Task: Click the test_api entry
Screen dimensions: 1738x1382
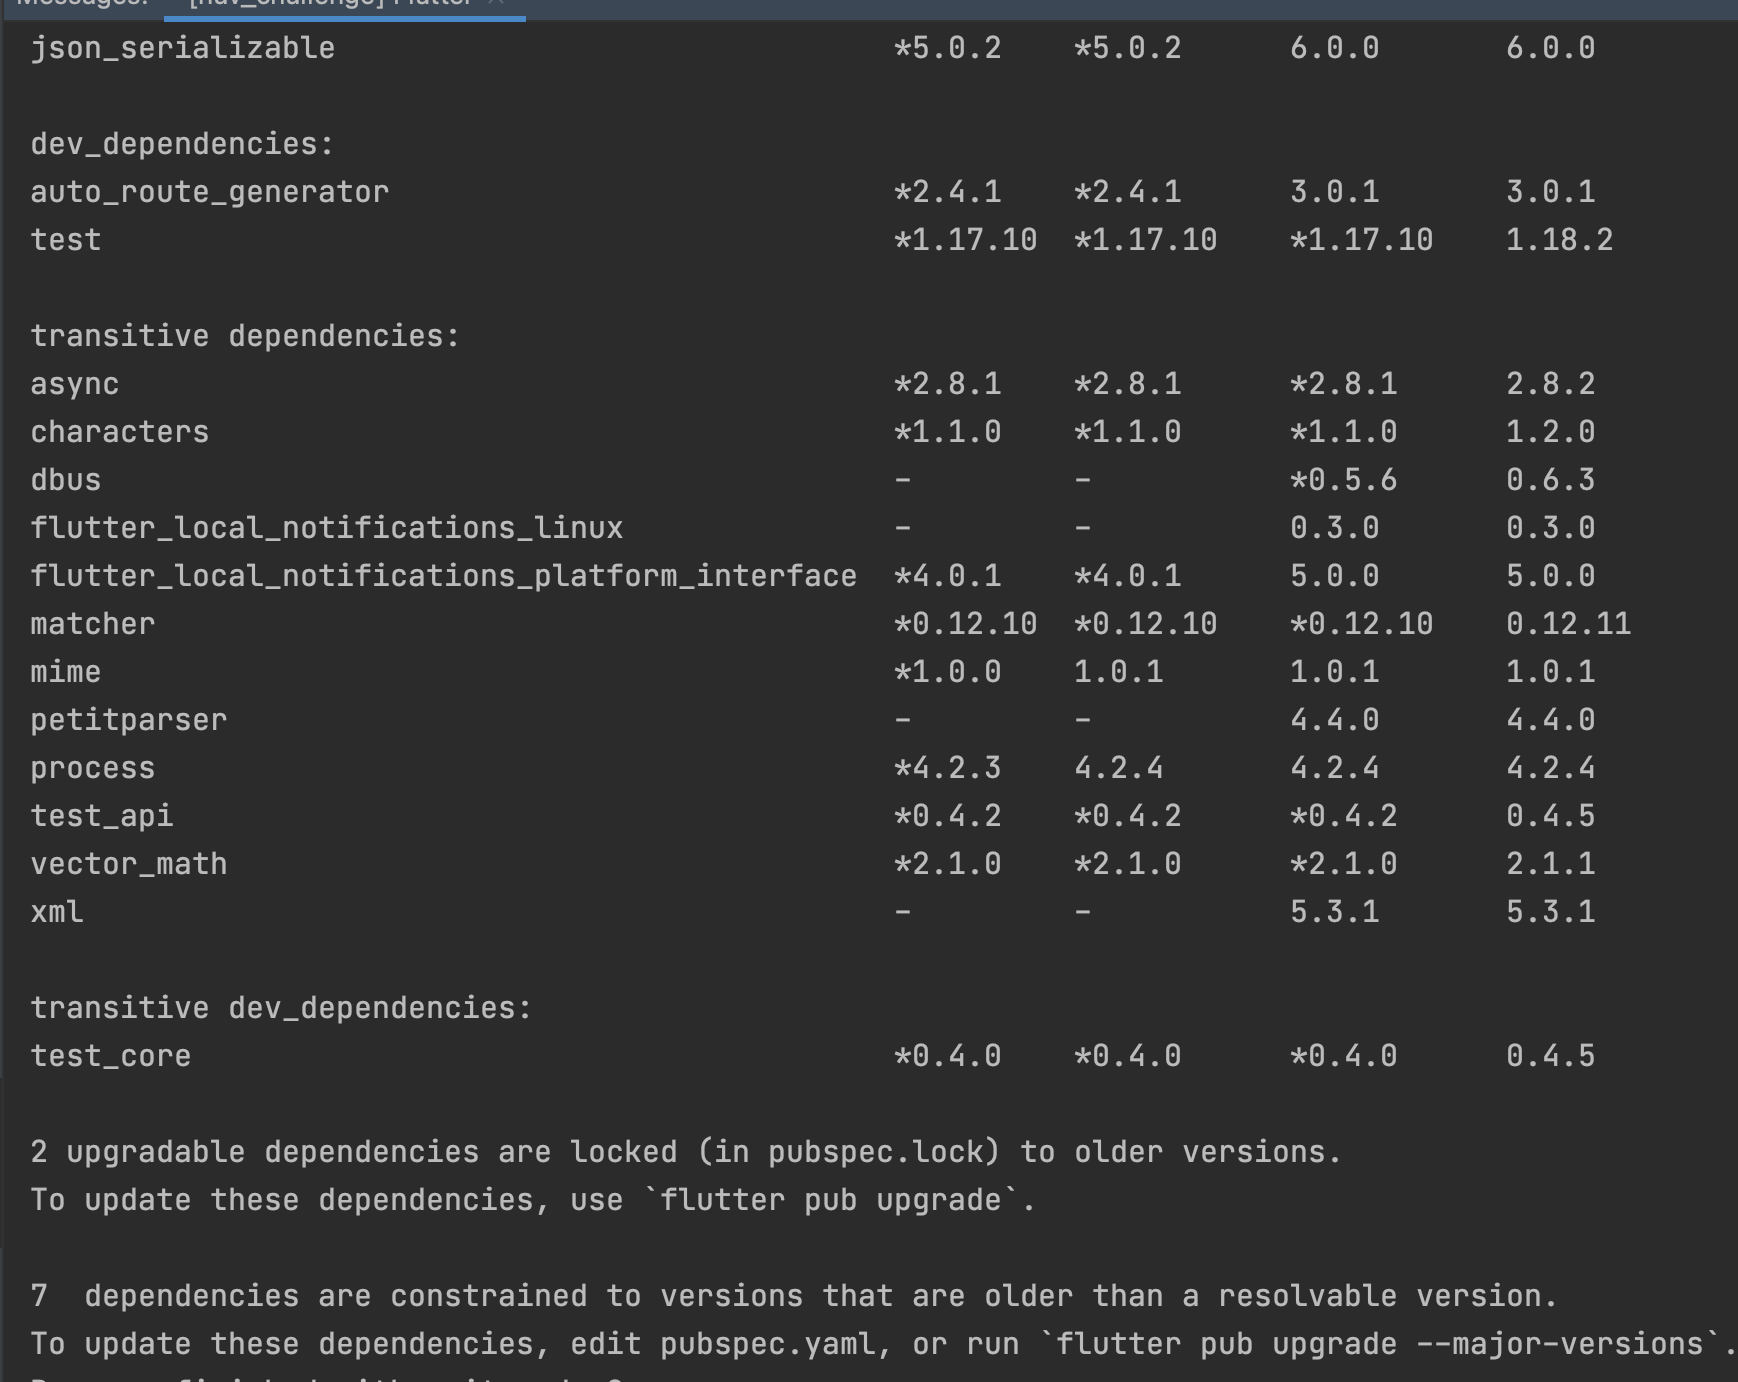Action: (101, 815)
